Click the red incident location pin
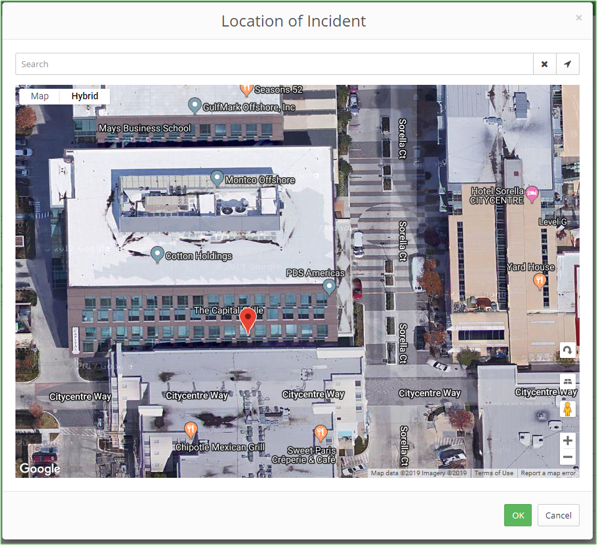Viewport: 597px width, 545px height. [x=248, y=321]
